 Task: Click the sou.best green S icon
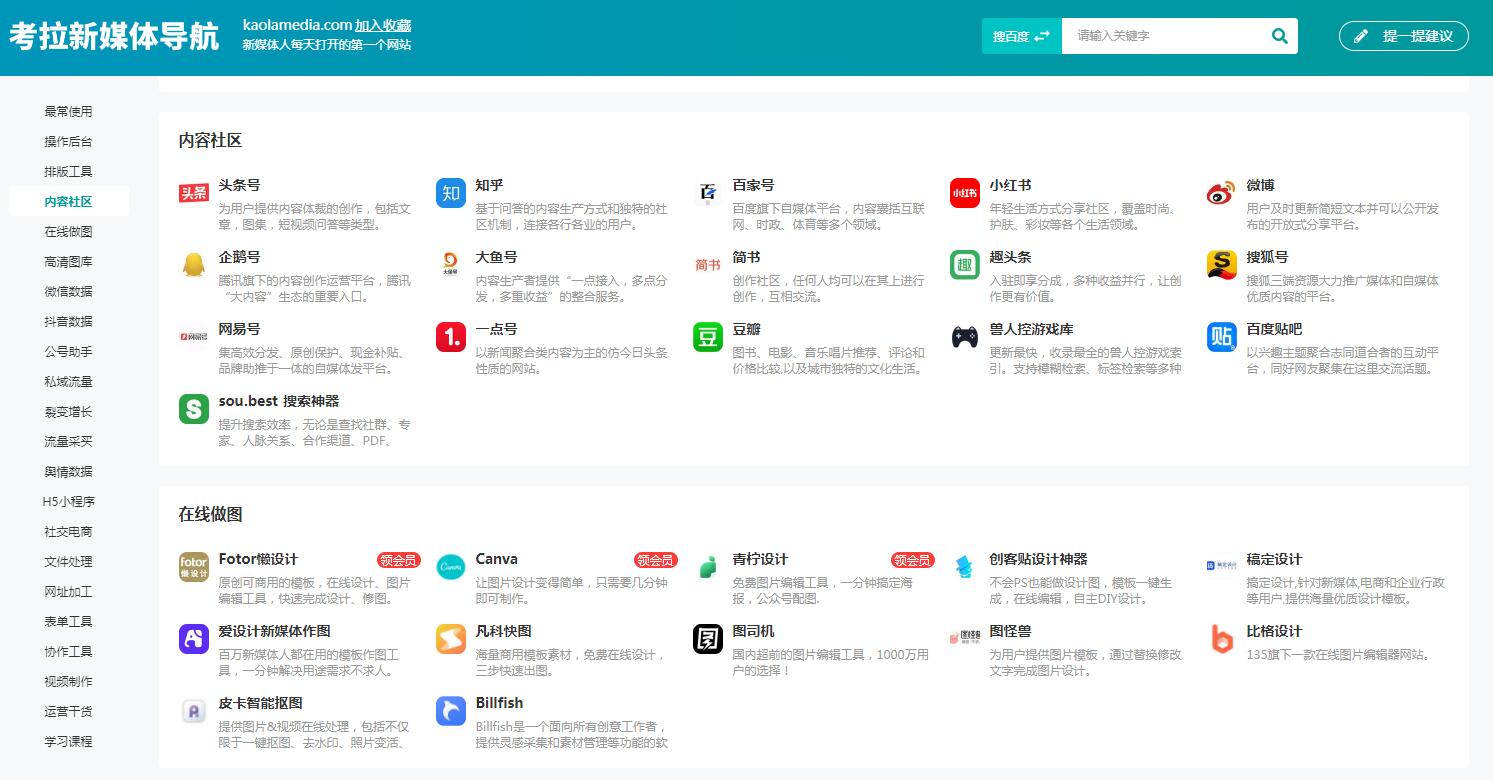[194, 409]
